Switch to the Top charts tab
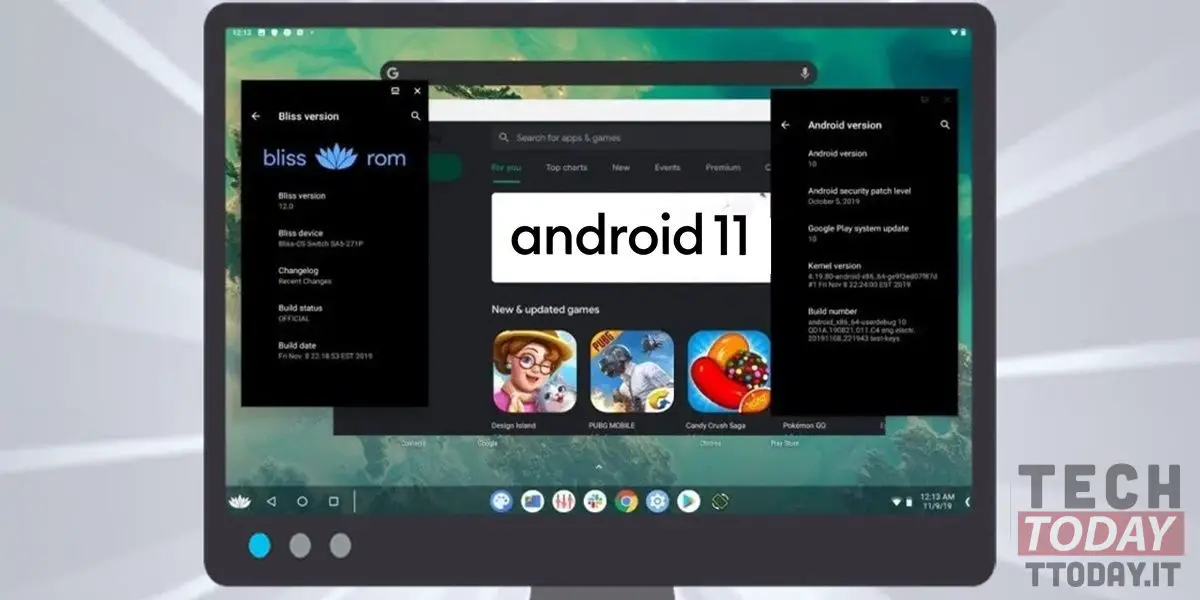This screenshot has height=600, width=1200. tap(566, 168)
